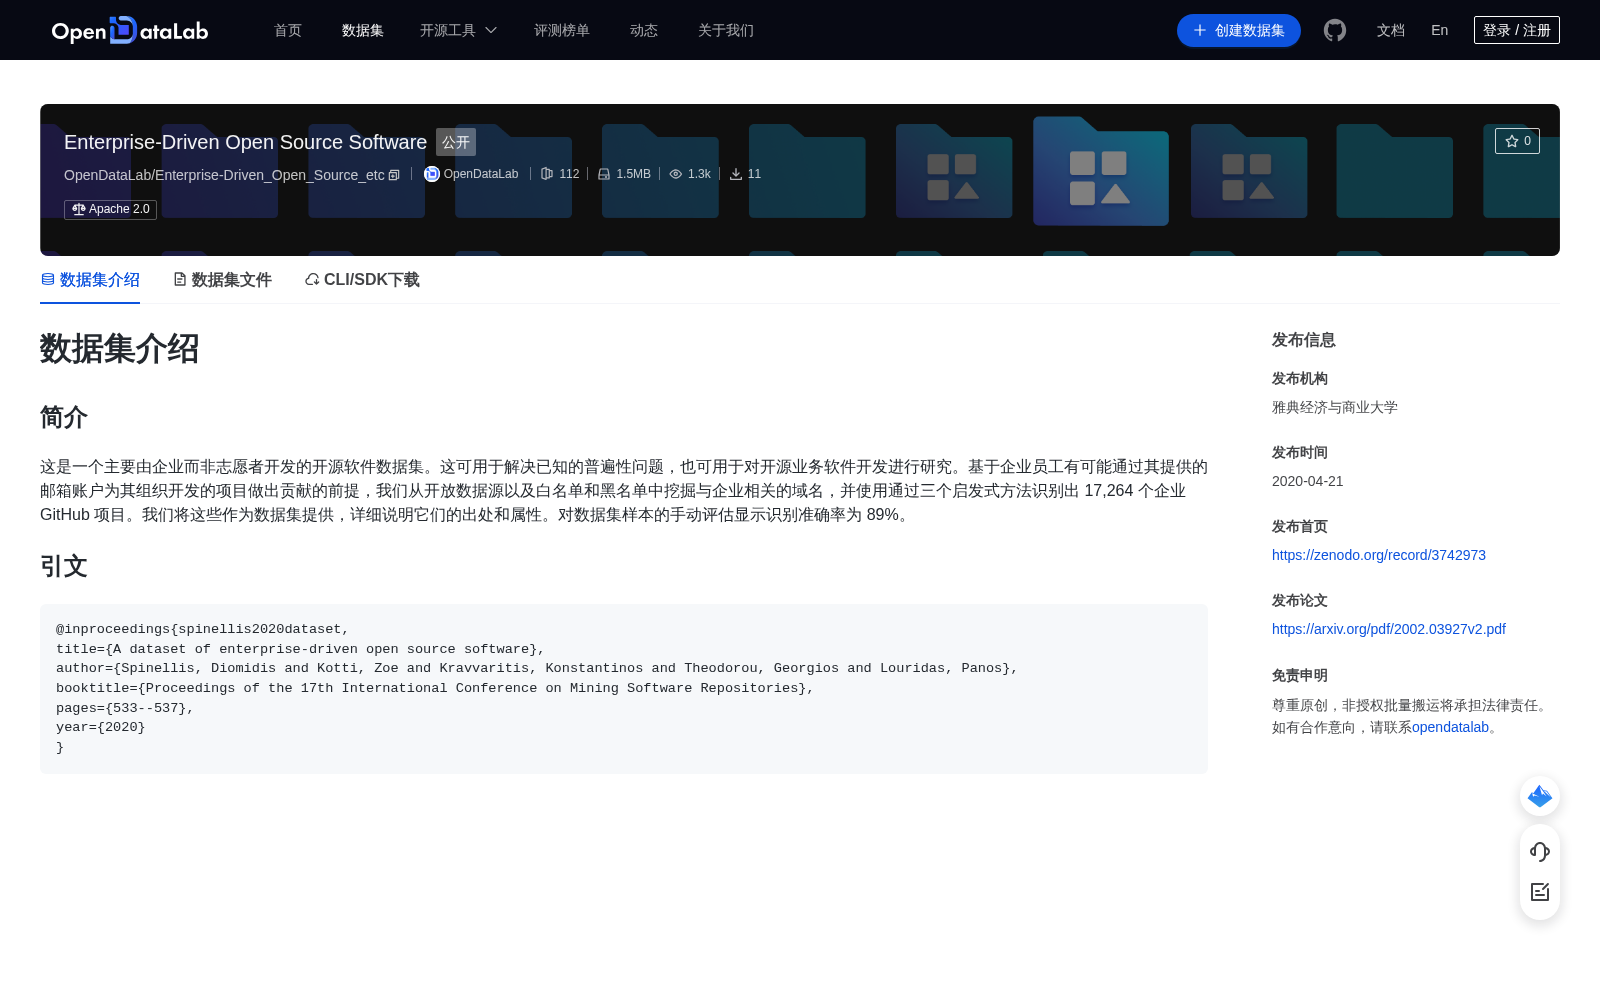Viewport: 1600px width, 1000px height.
Task: Switch to the 数据集文件 tab
Action: [x=222, y=280]
